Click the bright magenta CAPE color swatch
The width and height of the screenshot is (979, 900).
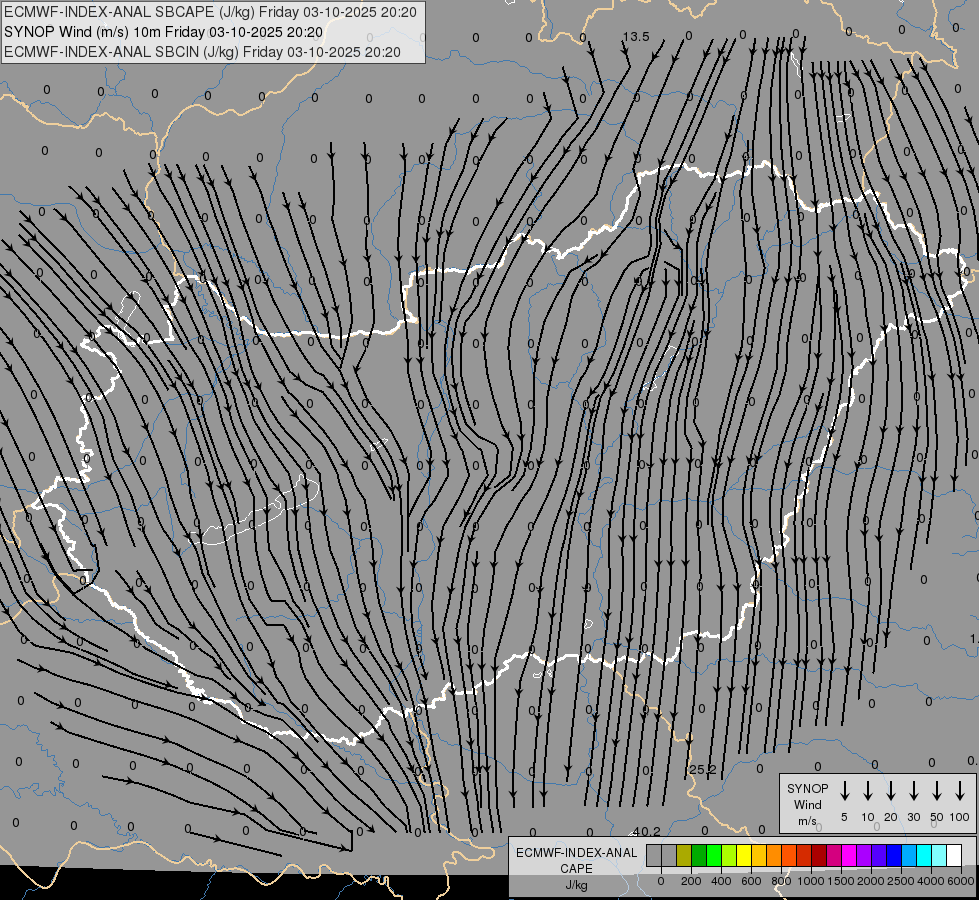tap(849, 855)
